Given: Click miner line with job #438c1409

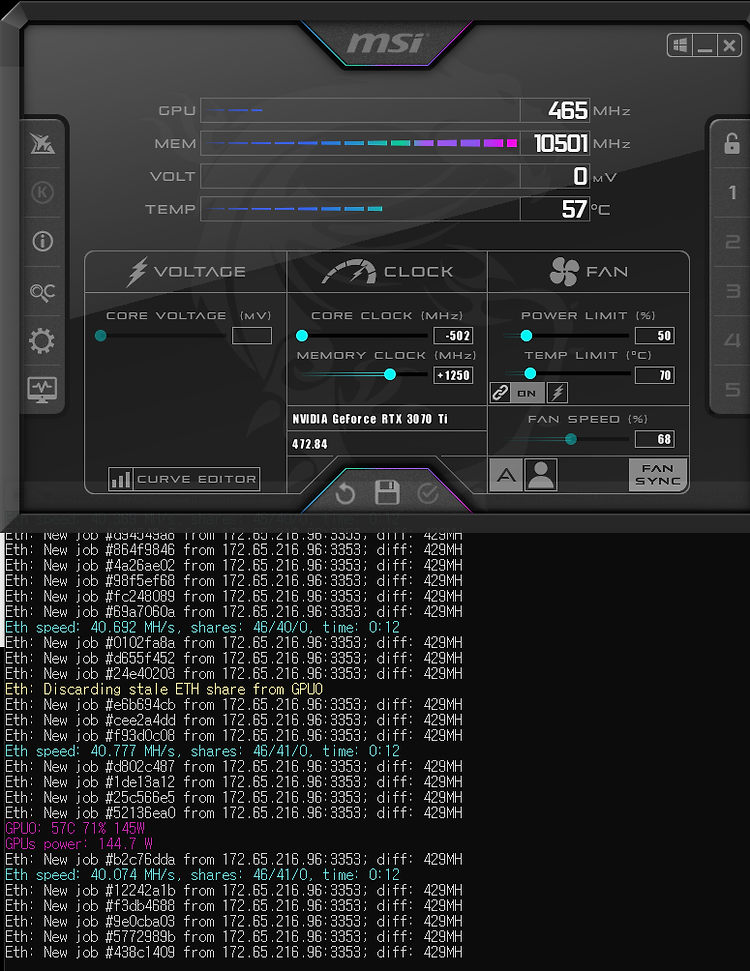Looking at the screenshot, I should click(233, 952).
